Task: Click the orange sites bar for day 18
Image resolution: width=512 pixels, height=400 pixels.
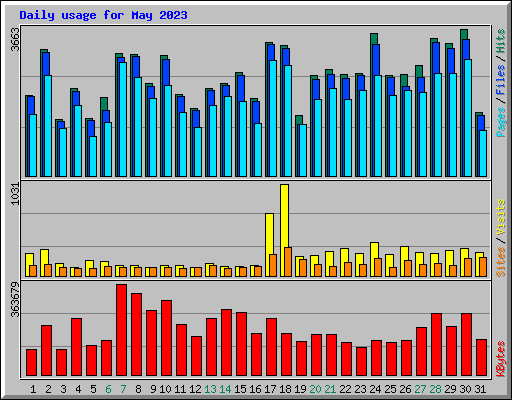Action: (288, 262)
